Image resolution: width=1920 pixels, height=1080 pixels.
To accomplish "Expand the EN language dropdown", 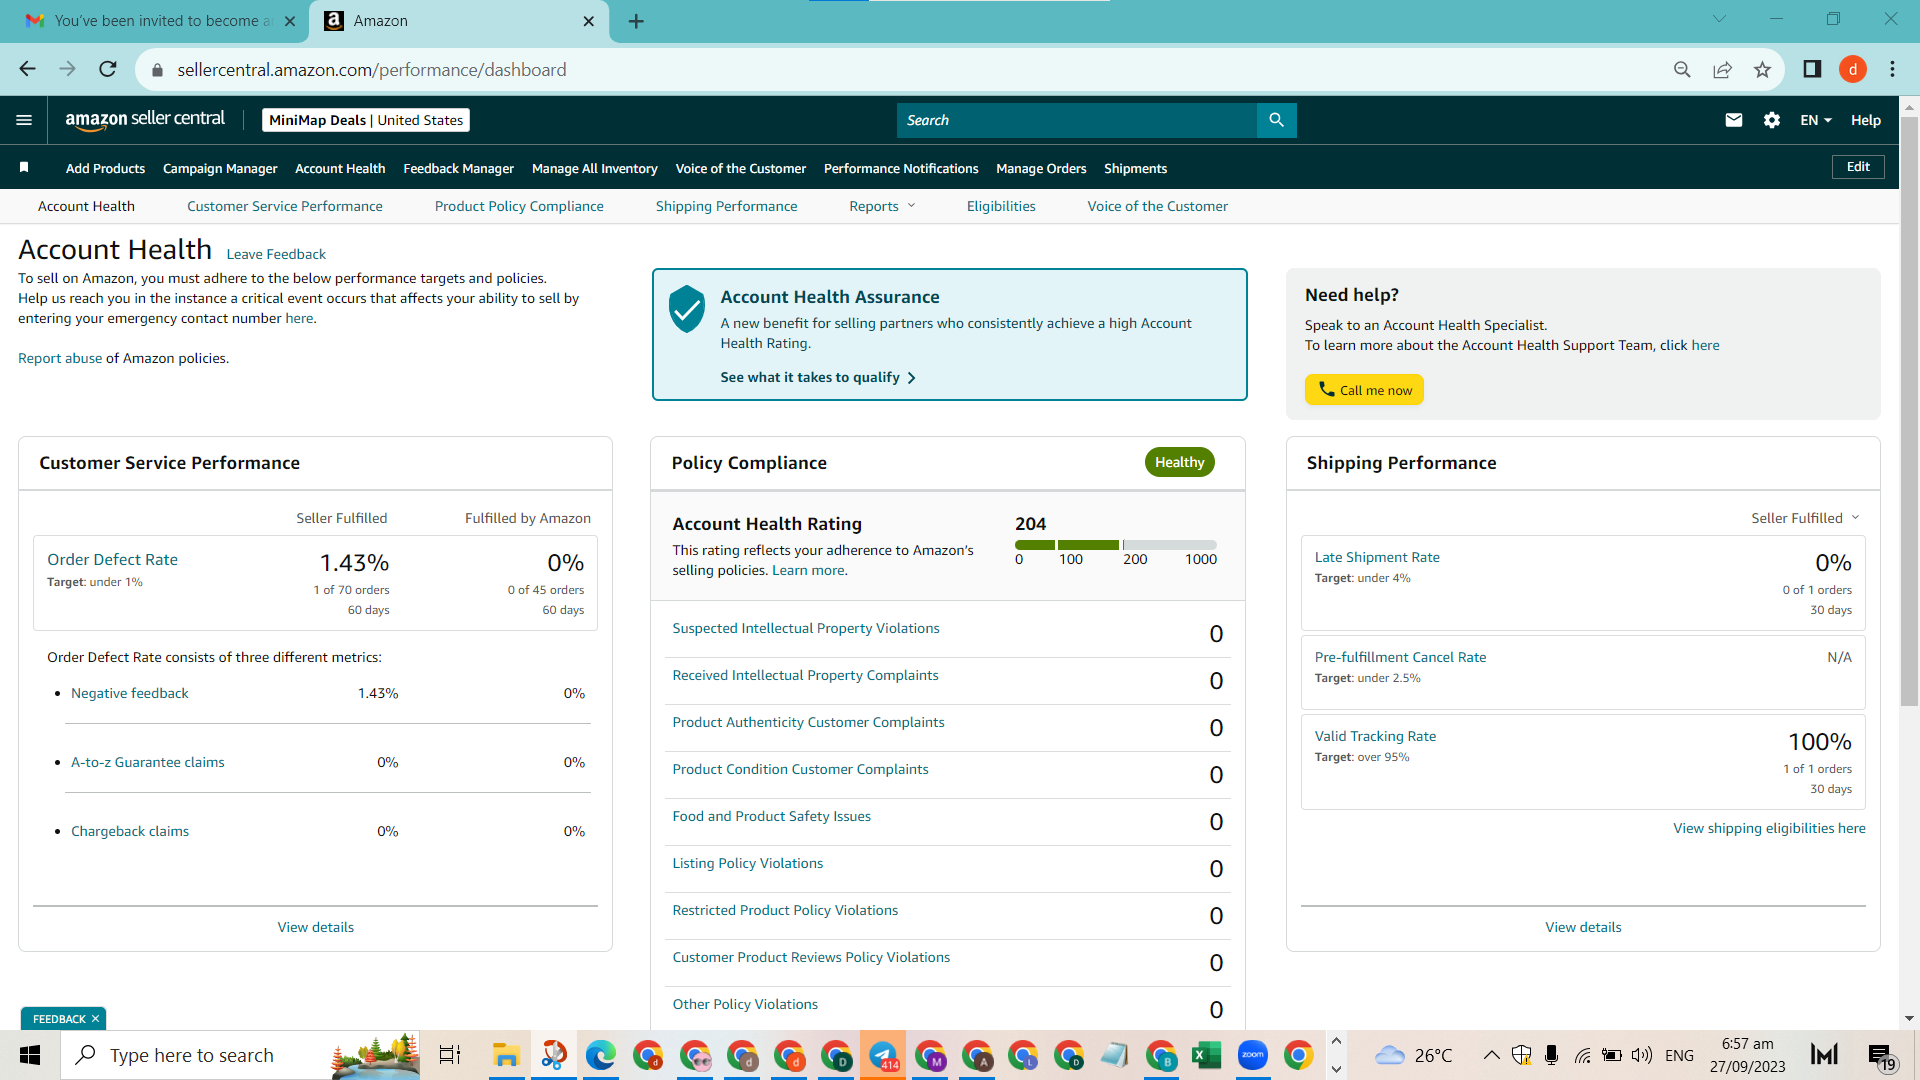I will (1816, 120).
